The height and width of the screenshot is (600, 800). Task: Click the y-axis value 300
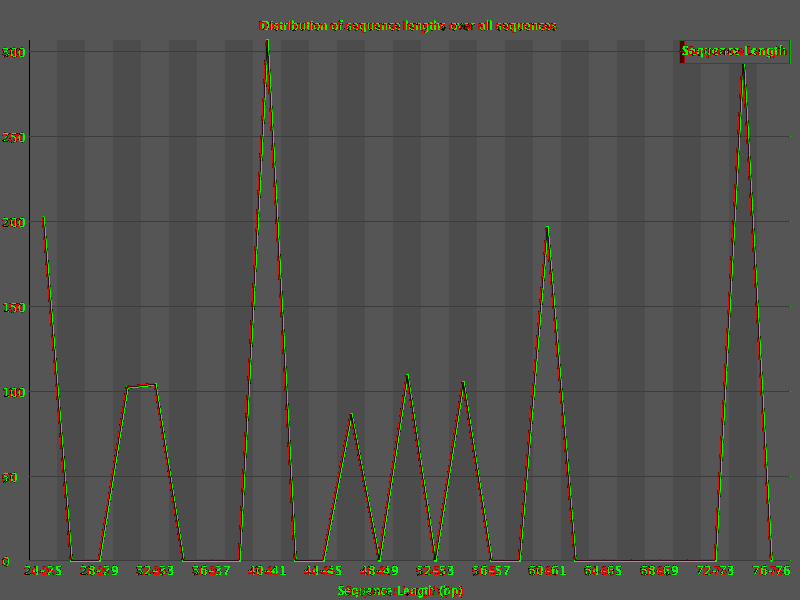[13, 52]
